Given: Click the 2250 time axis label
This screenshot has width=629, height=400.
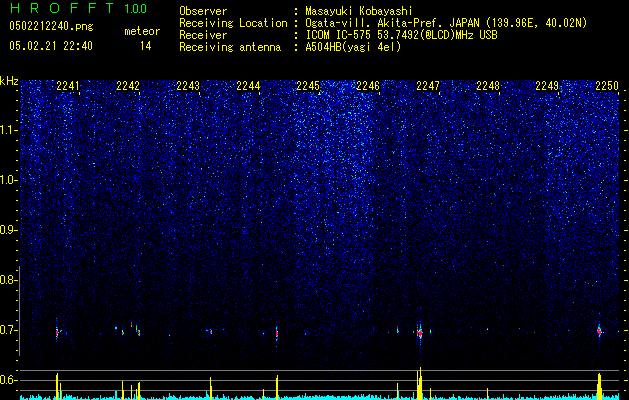Looking at the screenshot, I should 607,86.
